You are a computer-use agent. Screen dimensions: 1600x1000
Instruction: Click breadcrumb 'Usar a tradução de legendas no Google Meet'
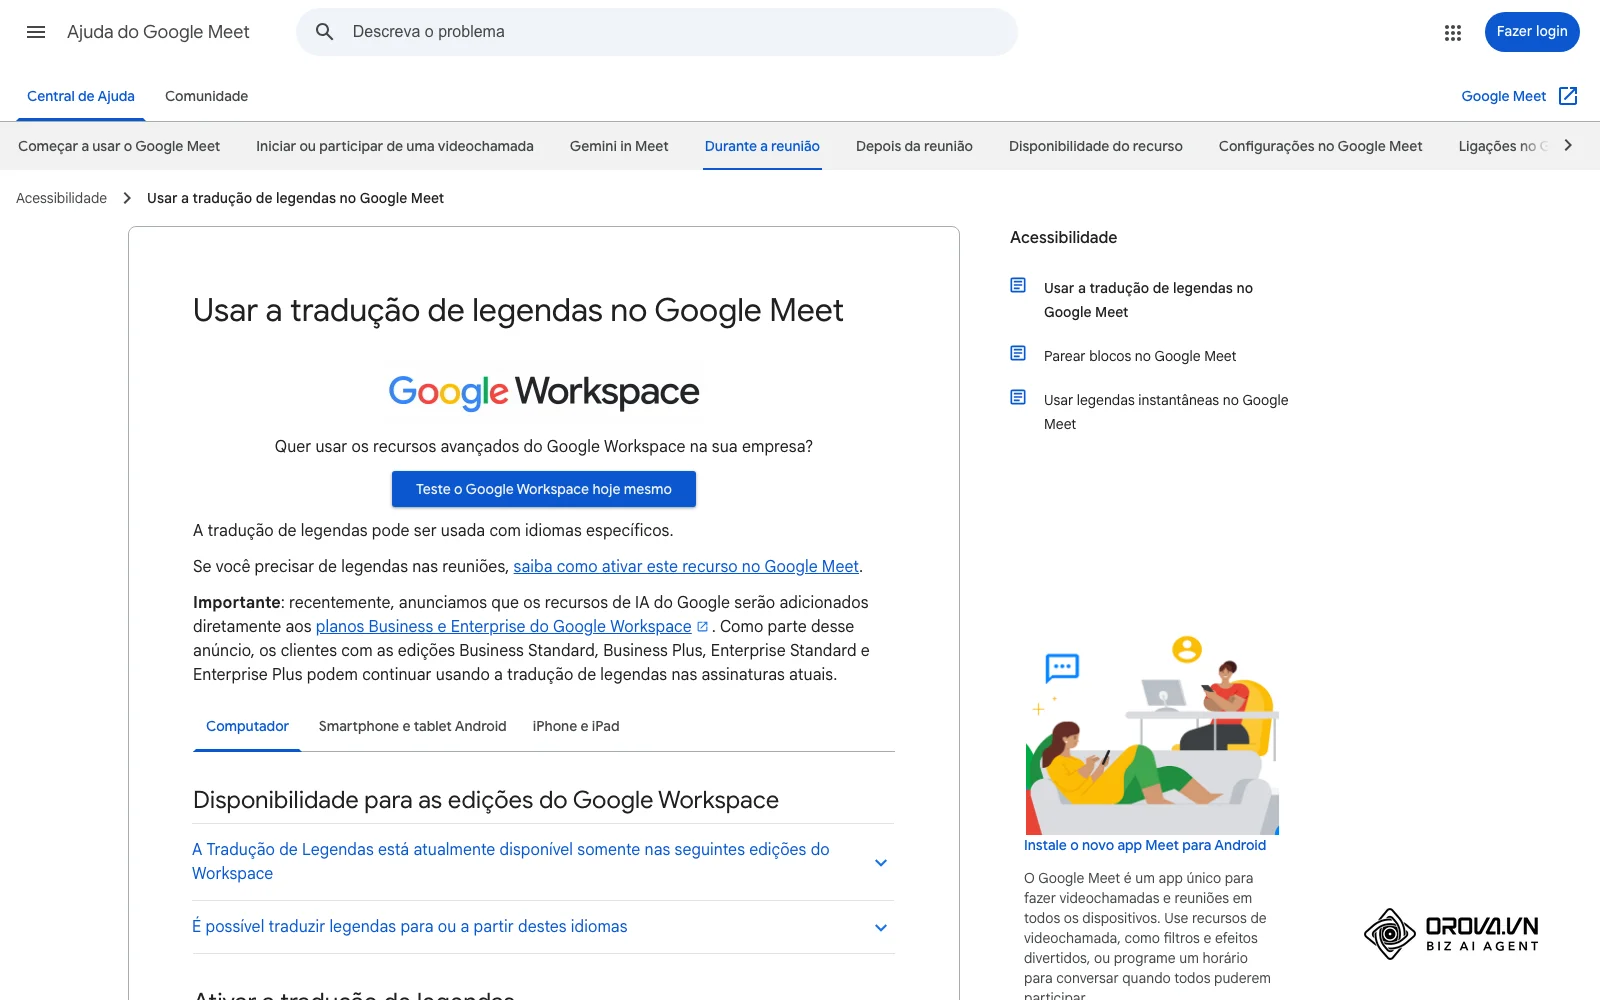pyautogui.click(x=295, y=198)
